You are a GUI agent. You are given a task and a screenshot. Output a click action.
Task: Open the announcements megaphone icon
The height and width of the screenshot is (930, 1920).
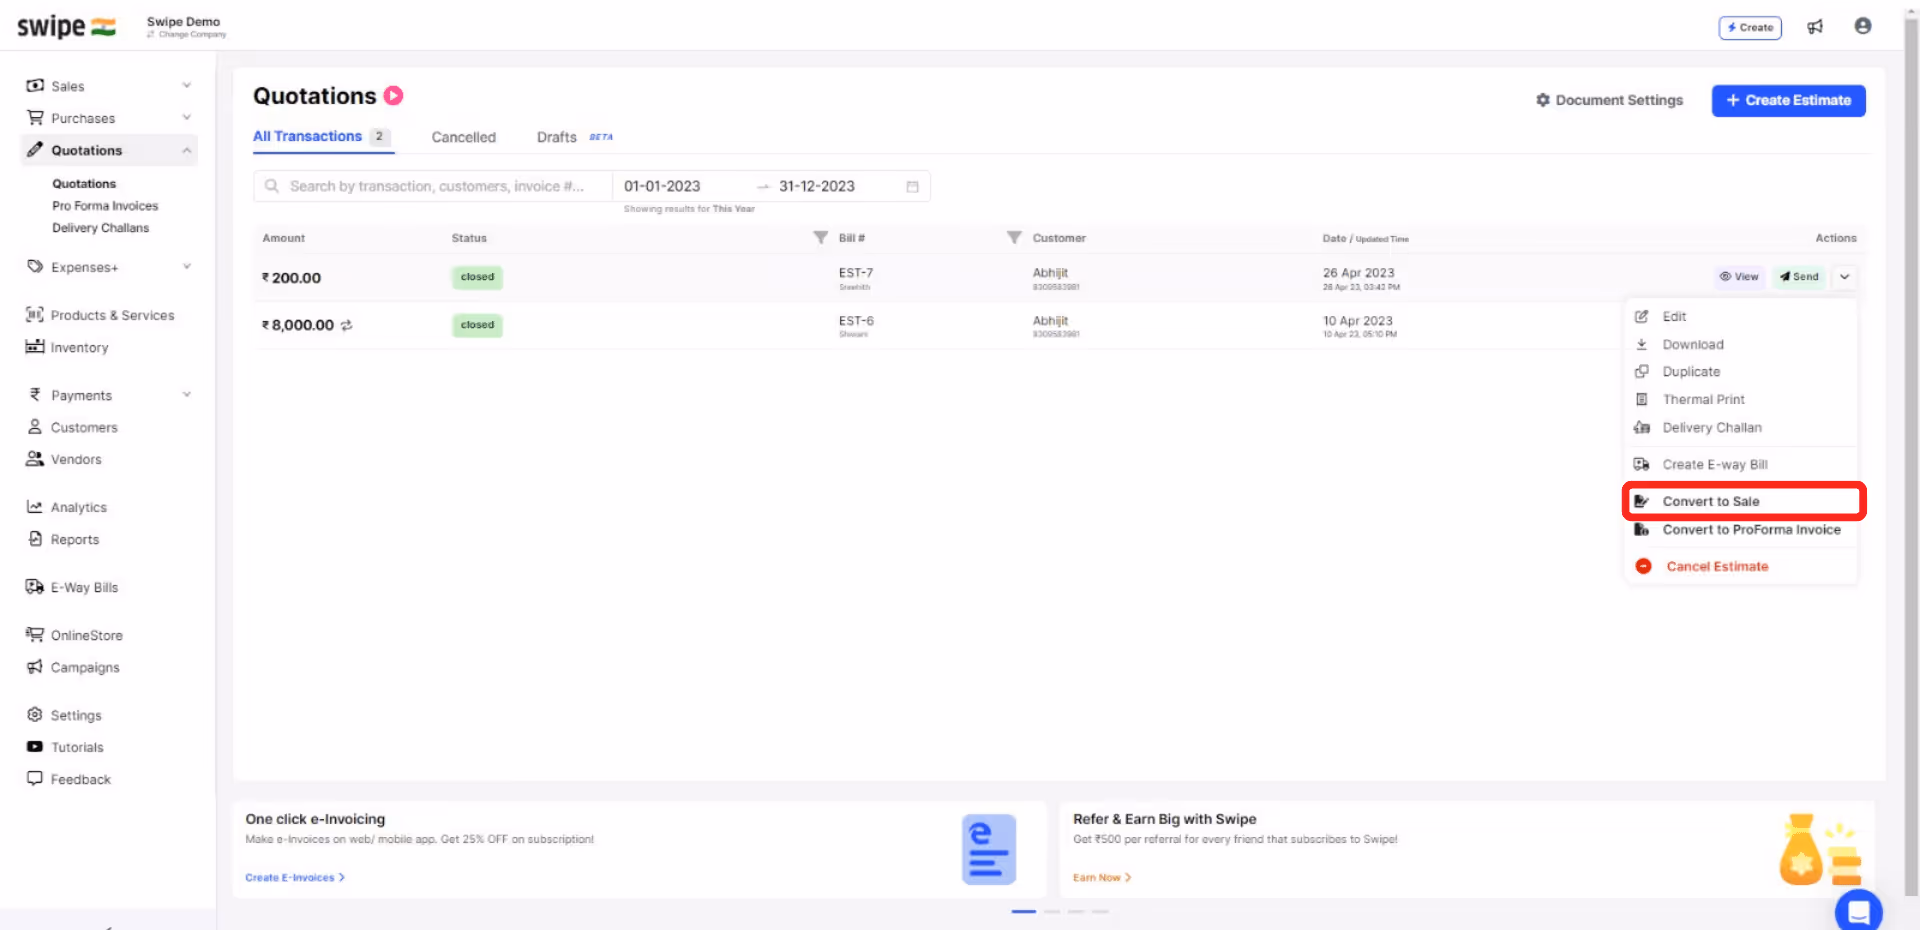(1815, 27)
